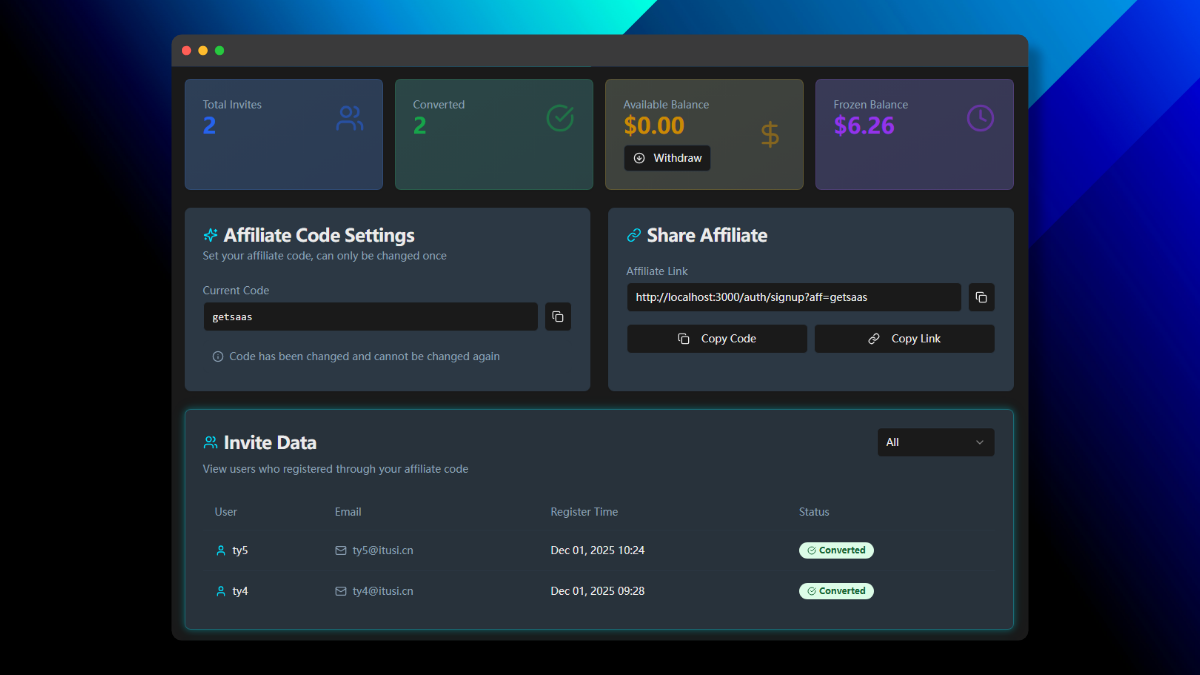Click the copy icon next to the Current Code field
The width and height of the screenshot is (1200, 675).
click(557, 316)
